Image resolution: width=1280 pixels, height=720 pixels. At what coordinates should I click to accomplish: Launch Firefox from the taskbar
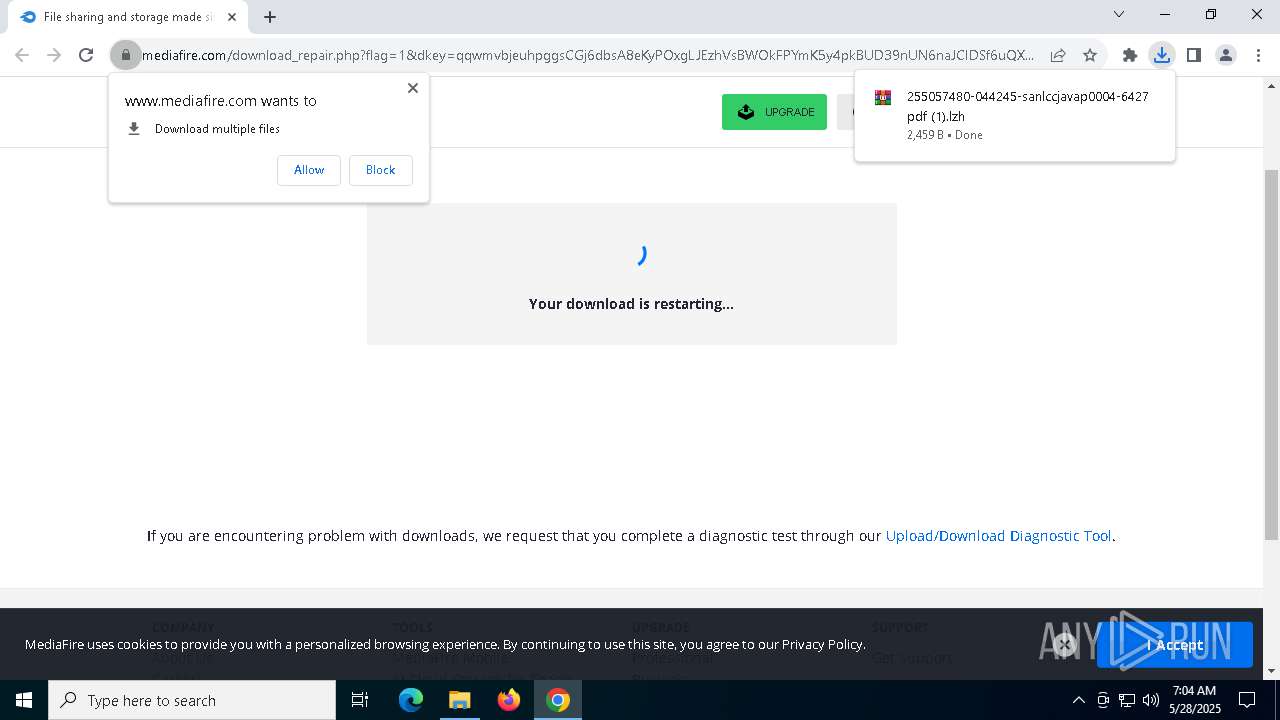click(509, 700)
